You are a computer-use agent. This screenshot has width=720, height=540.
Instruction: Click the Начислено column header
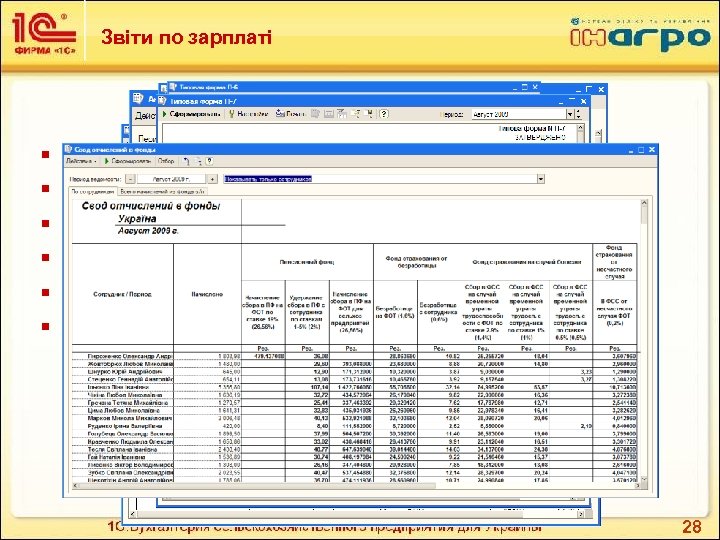pyautogui.click(x=207, y=294)
